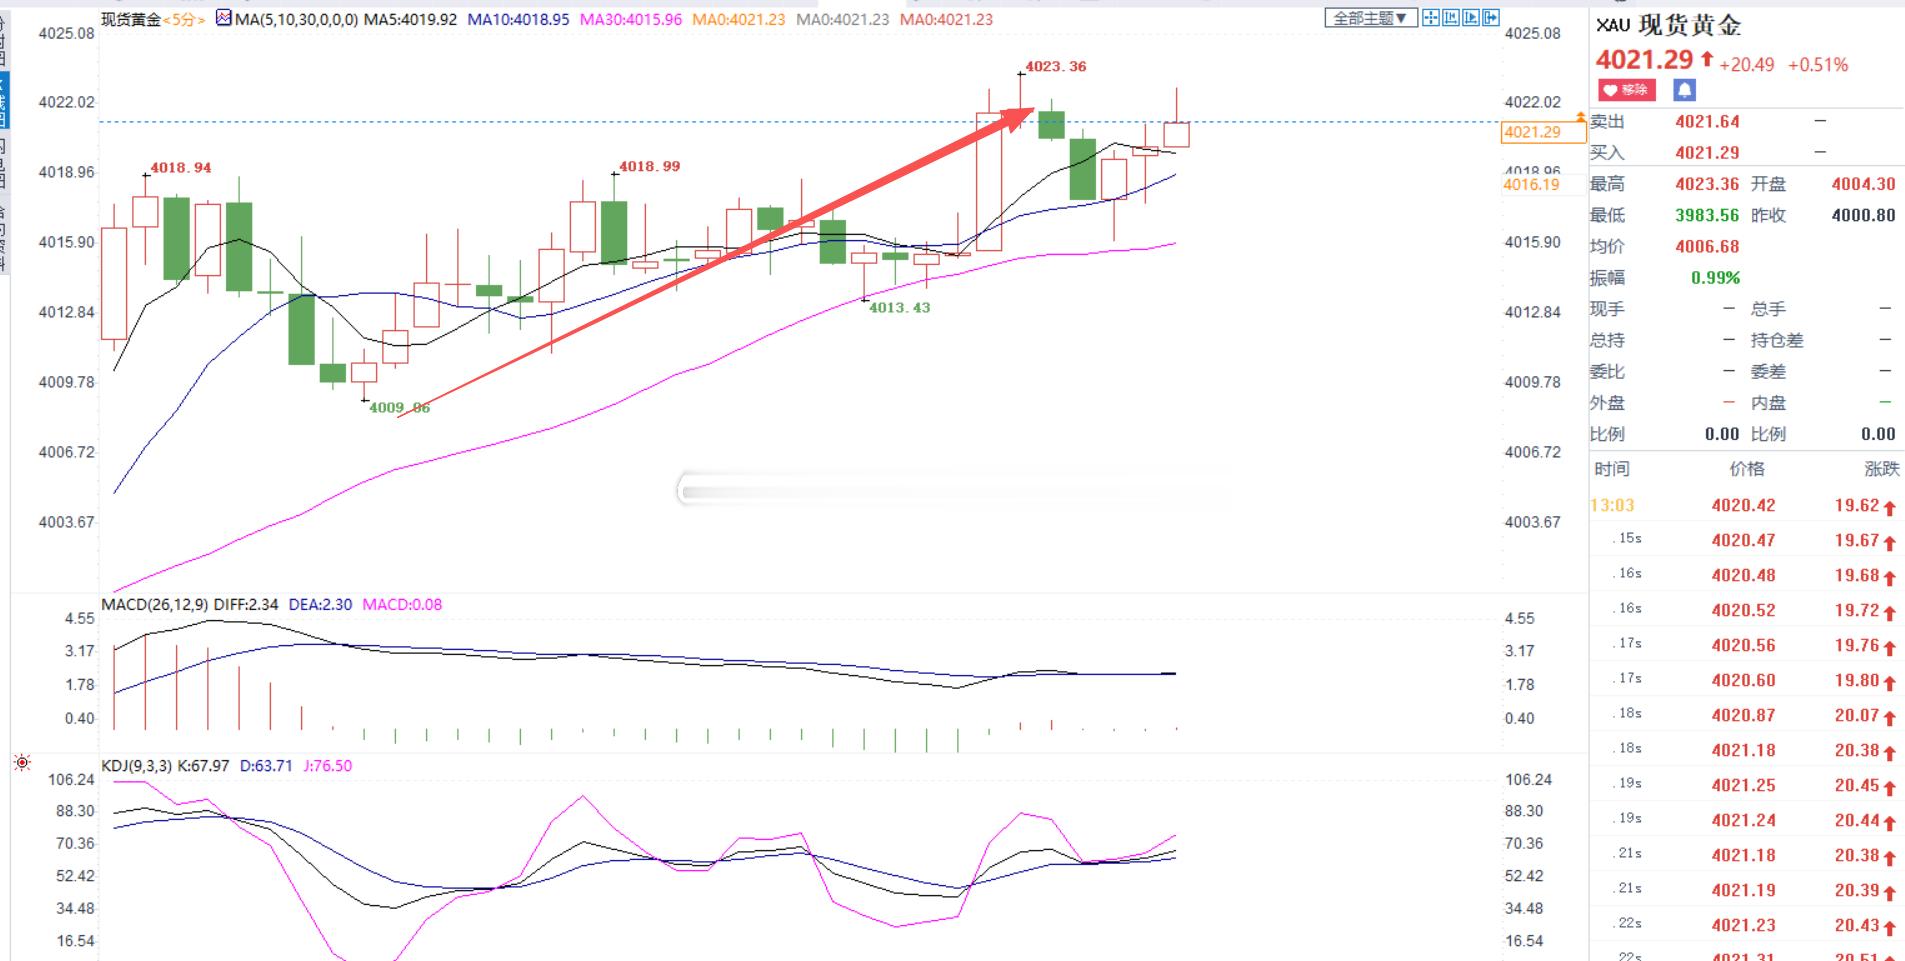Image resolution: width=1905 pixels, height=961 pixels.
Task: Click the 买入 price 4021.29
Action: tap(1707, 153)
